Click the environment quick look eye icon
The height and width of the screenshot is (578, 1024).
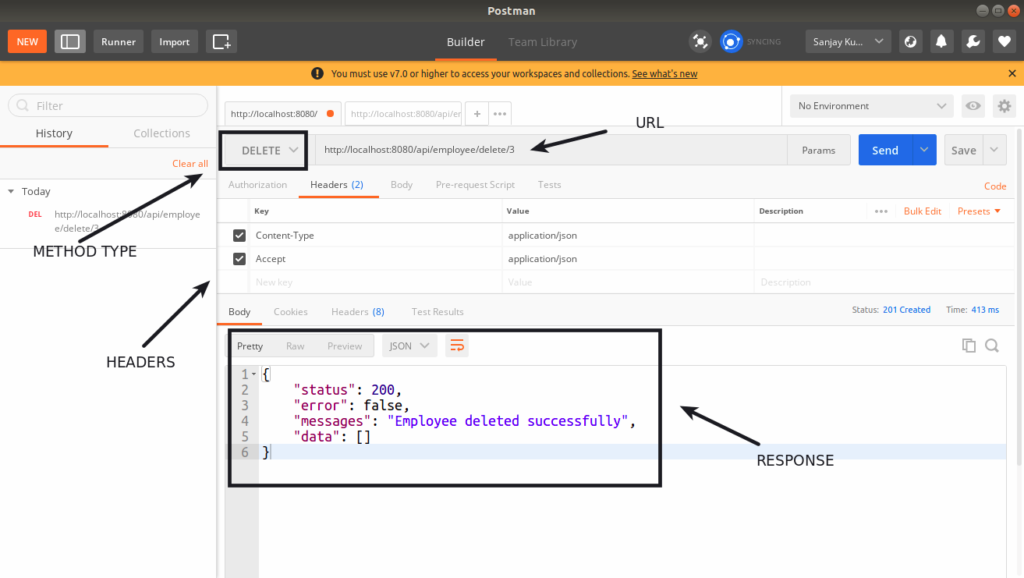pyautogui.click(x=972, y=106)
